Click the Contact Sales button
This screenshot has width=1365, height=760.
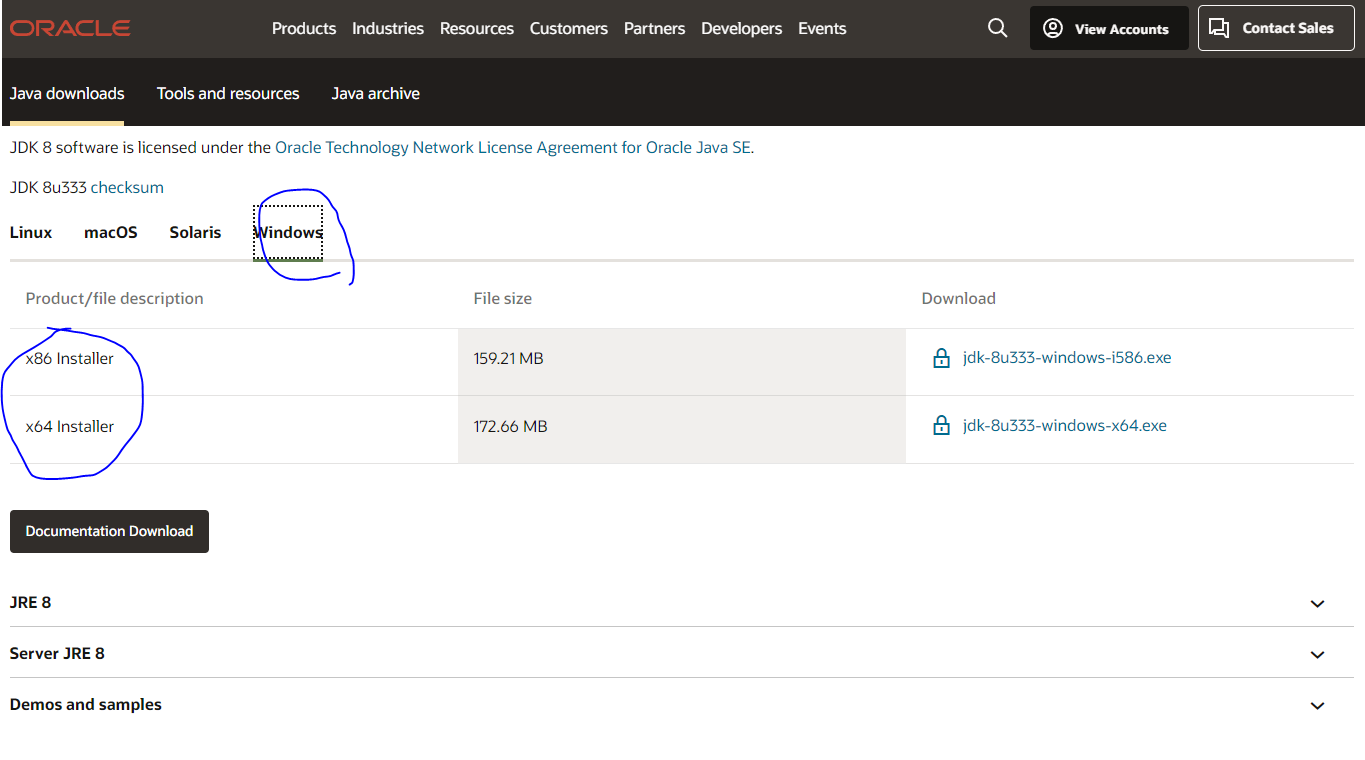click(x=1275, y=28)
